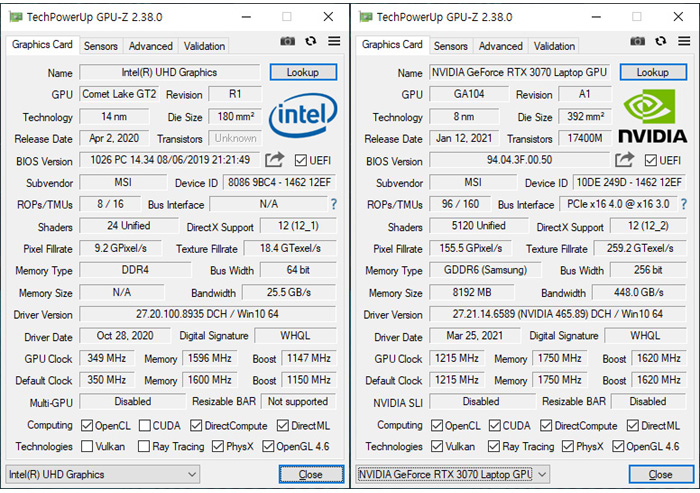Click the Intel(R) UHD Graphics Name field
Image resolution: width=700 pixels, height=493 pixels.
(x=170, y=72)
